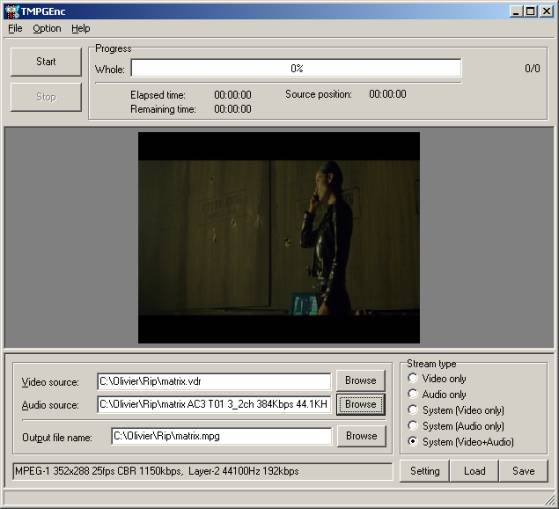Viewport: 559px width, 509px height.
Task: Click the video preview frame
Action: (279, 237)
